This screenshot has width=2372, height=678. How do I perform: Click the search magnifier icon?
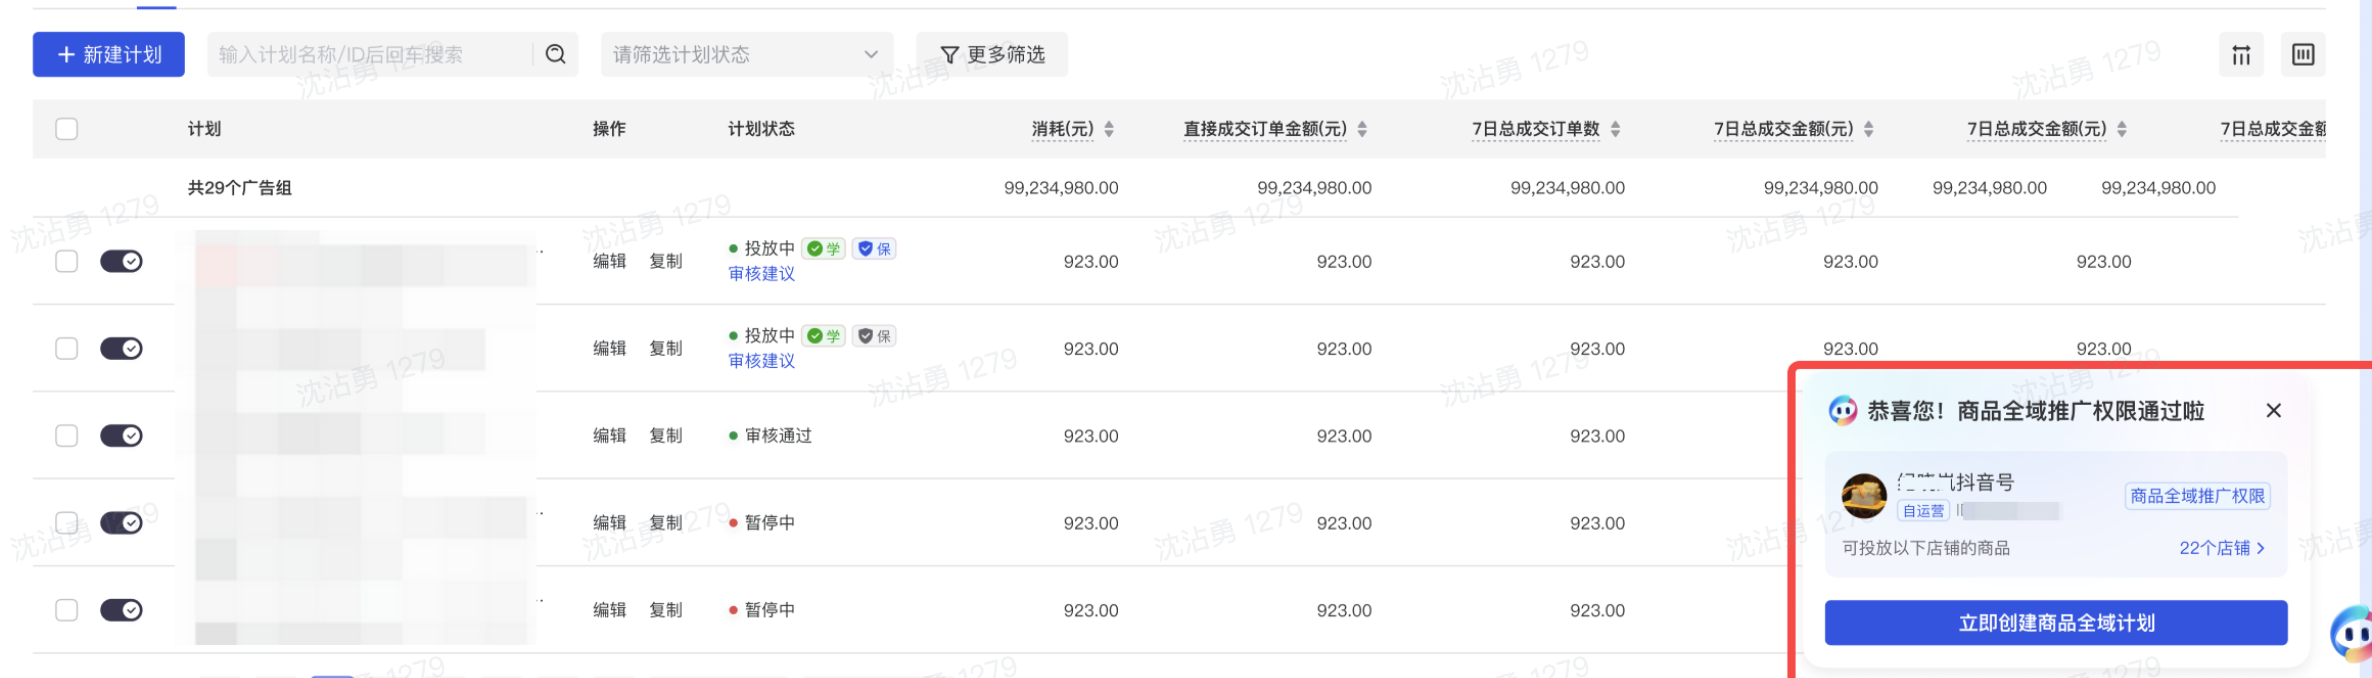[x=556, y=54]
